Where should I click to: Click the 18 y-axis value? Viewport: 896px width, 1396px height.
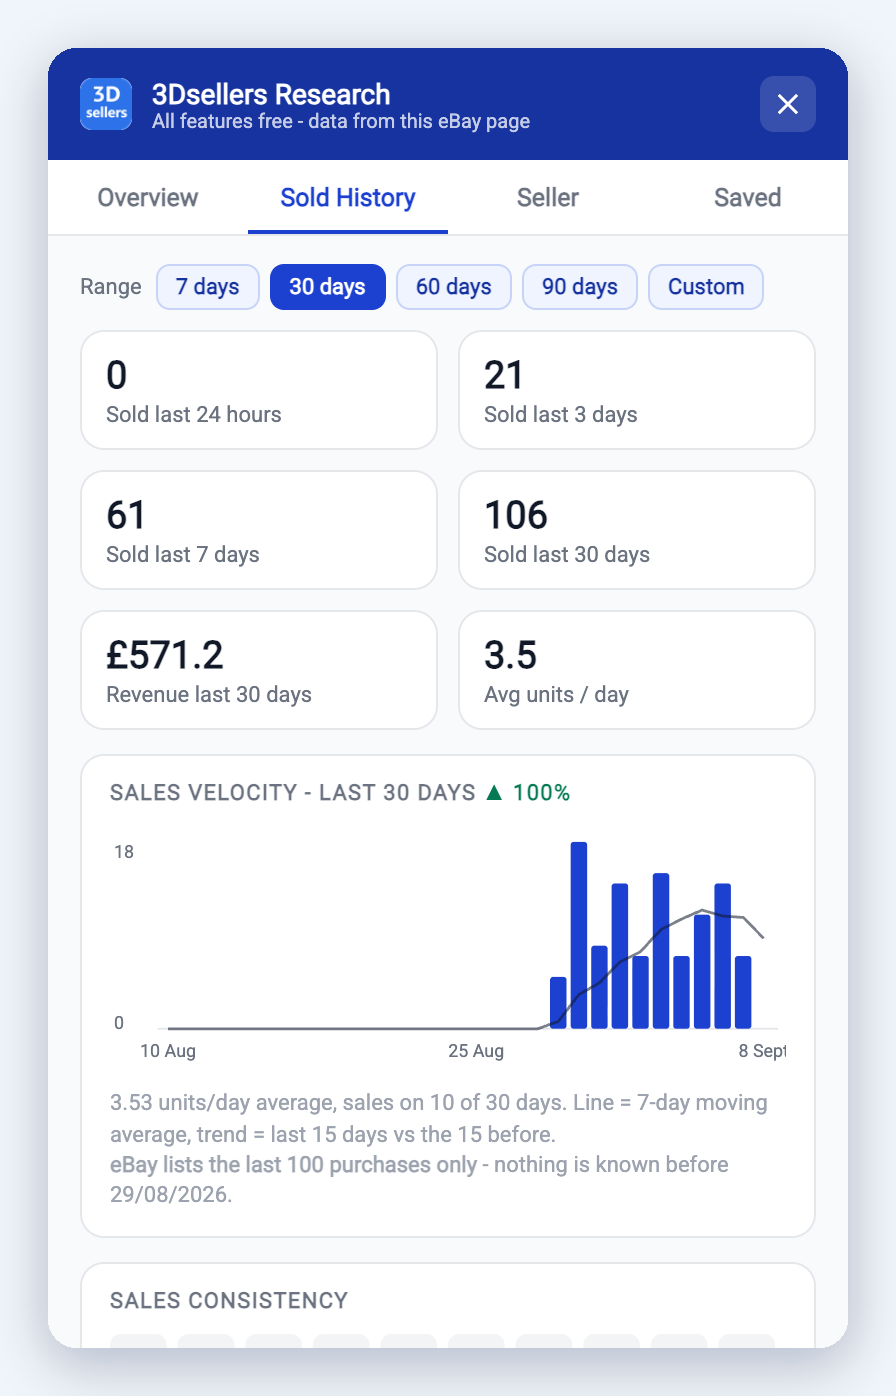click(124, 852)
